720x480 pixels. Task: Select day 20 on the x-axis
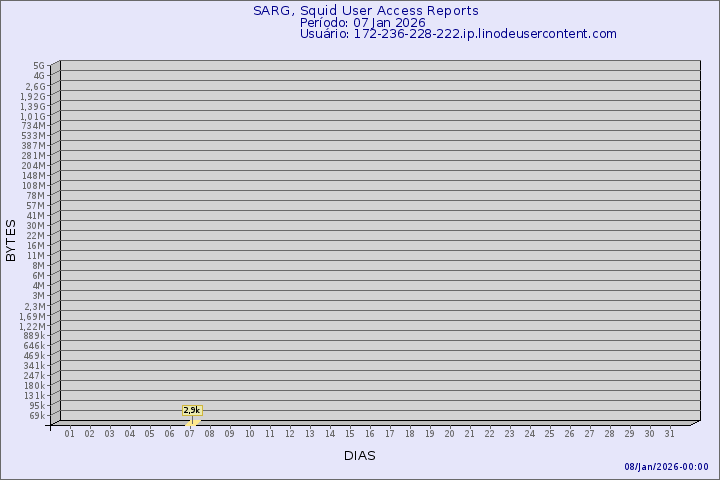(449, 433)
